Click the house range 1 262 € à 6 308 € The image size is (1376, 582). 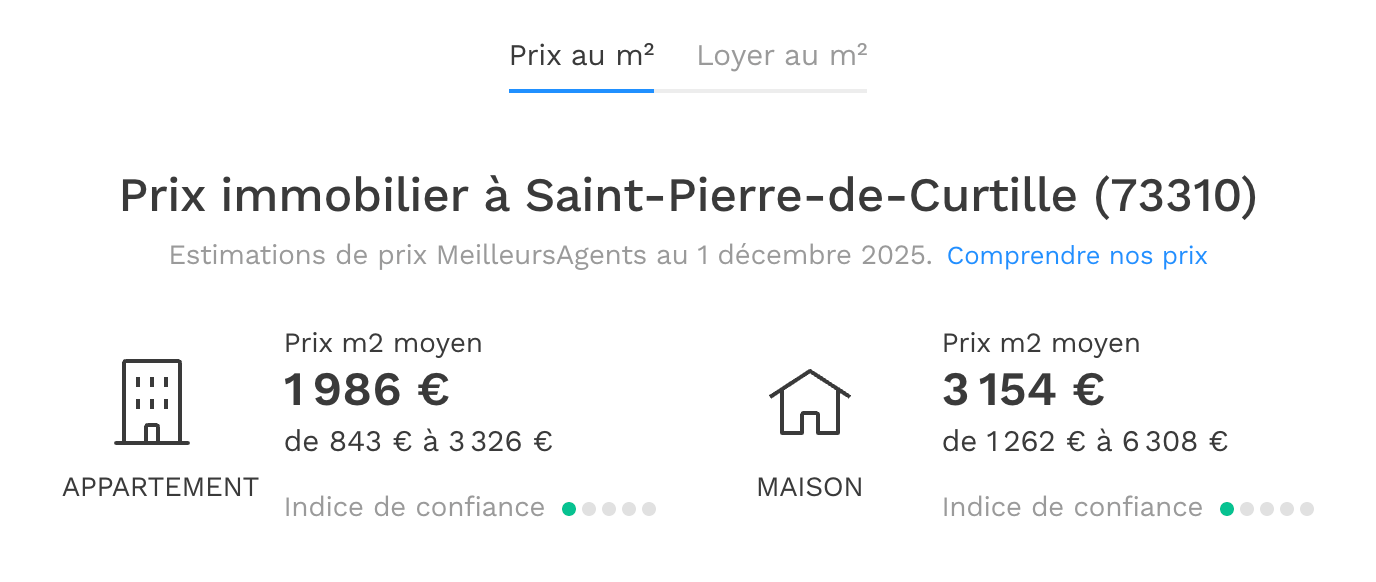click(1085, 442)
